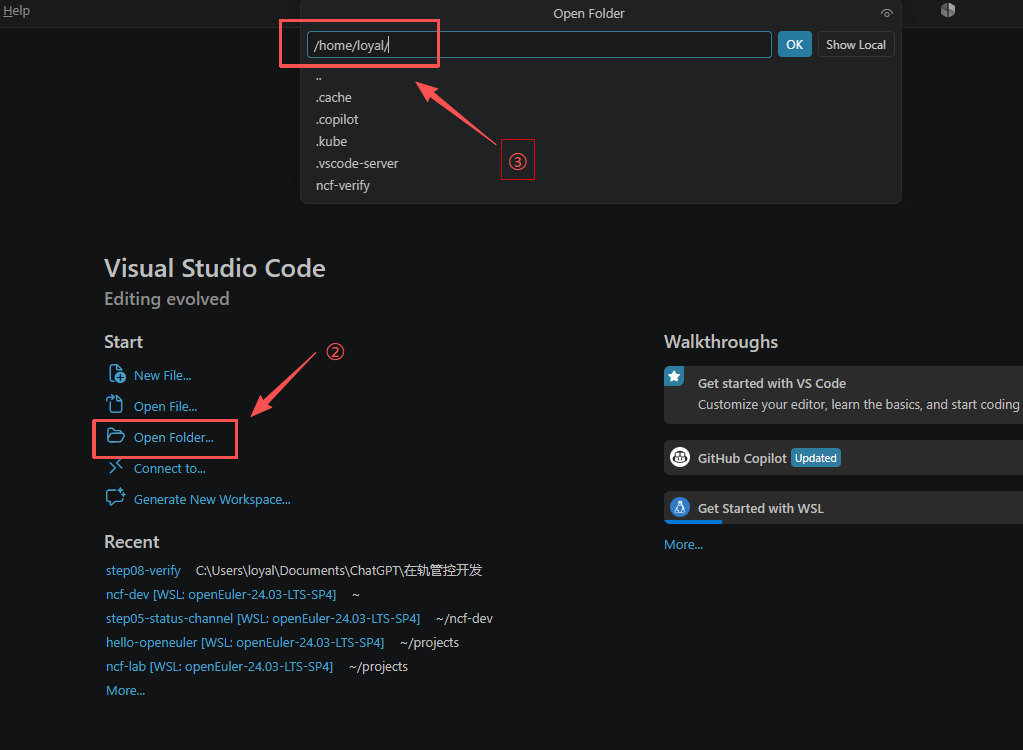Click the New File icon
Image resolution: width=1023 pixels, height=750 pixels.
[x=116, y=374]
